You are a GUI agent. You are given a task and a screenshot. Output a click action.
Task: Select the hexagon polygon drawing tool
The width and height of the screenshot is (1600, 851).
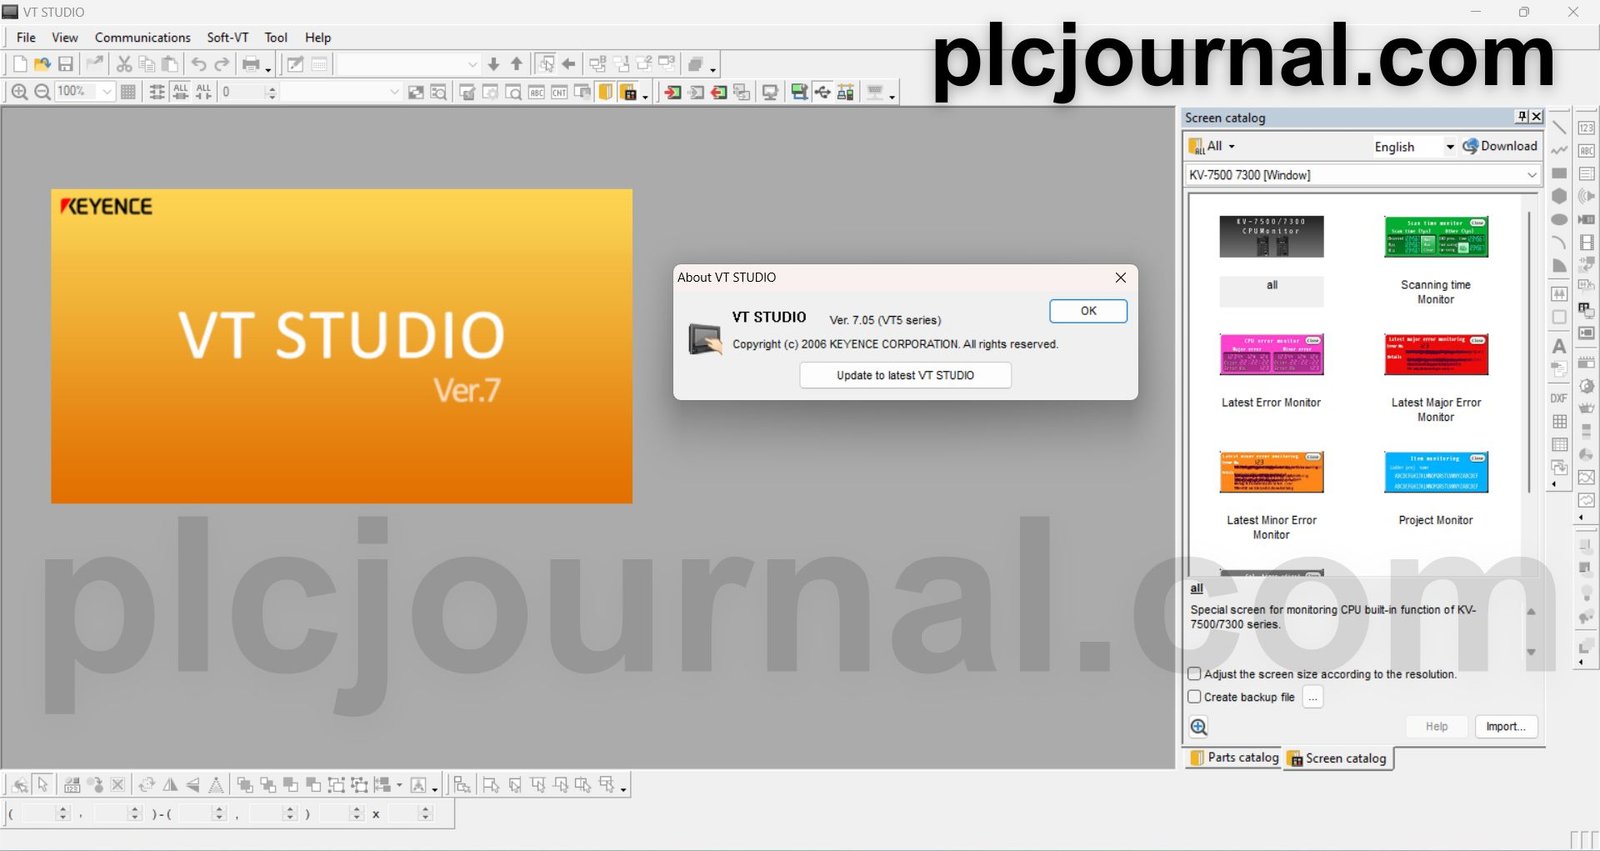point(1559,196)
